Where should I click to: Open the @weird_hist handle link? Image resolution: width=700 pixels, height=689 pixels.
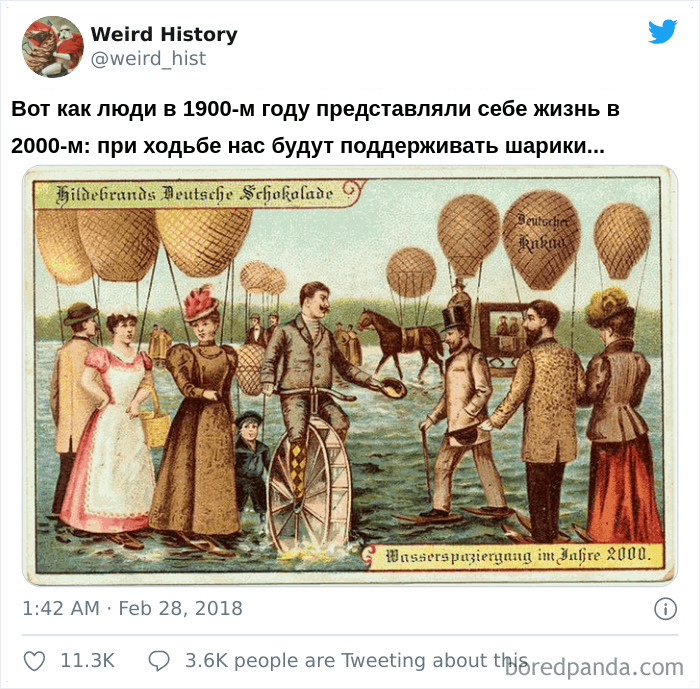pyautogui.click(x=148, y=58)
